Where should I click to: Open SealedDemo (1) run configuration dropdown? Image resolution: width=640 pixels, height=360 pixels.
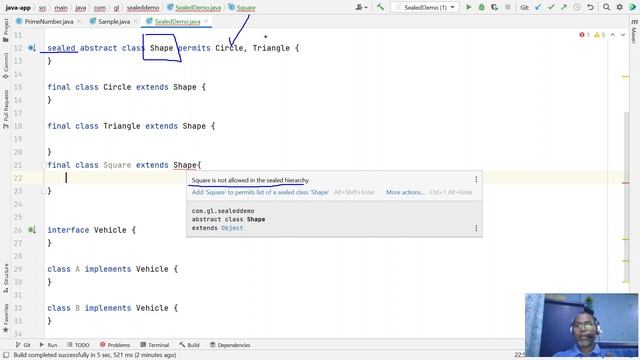[x=425, y=7]
